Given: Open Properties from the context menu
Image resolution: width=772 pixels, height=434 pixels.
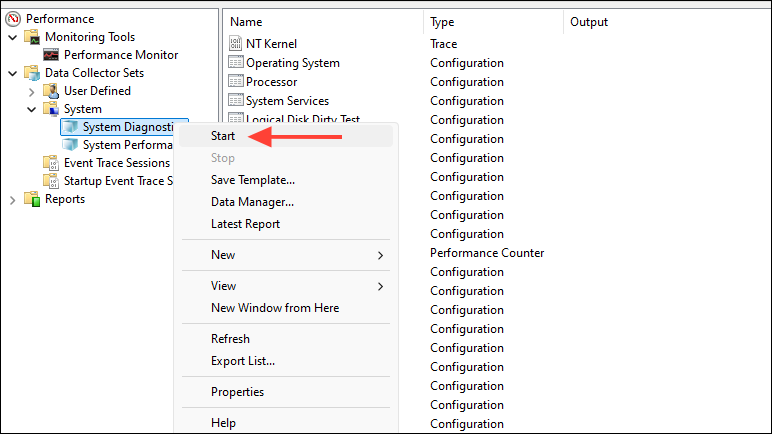Looking at the screenshot, I should coord(237,392).
